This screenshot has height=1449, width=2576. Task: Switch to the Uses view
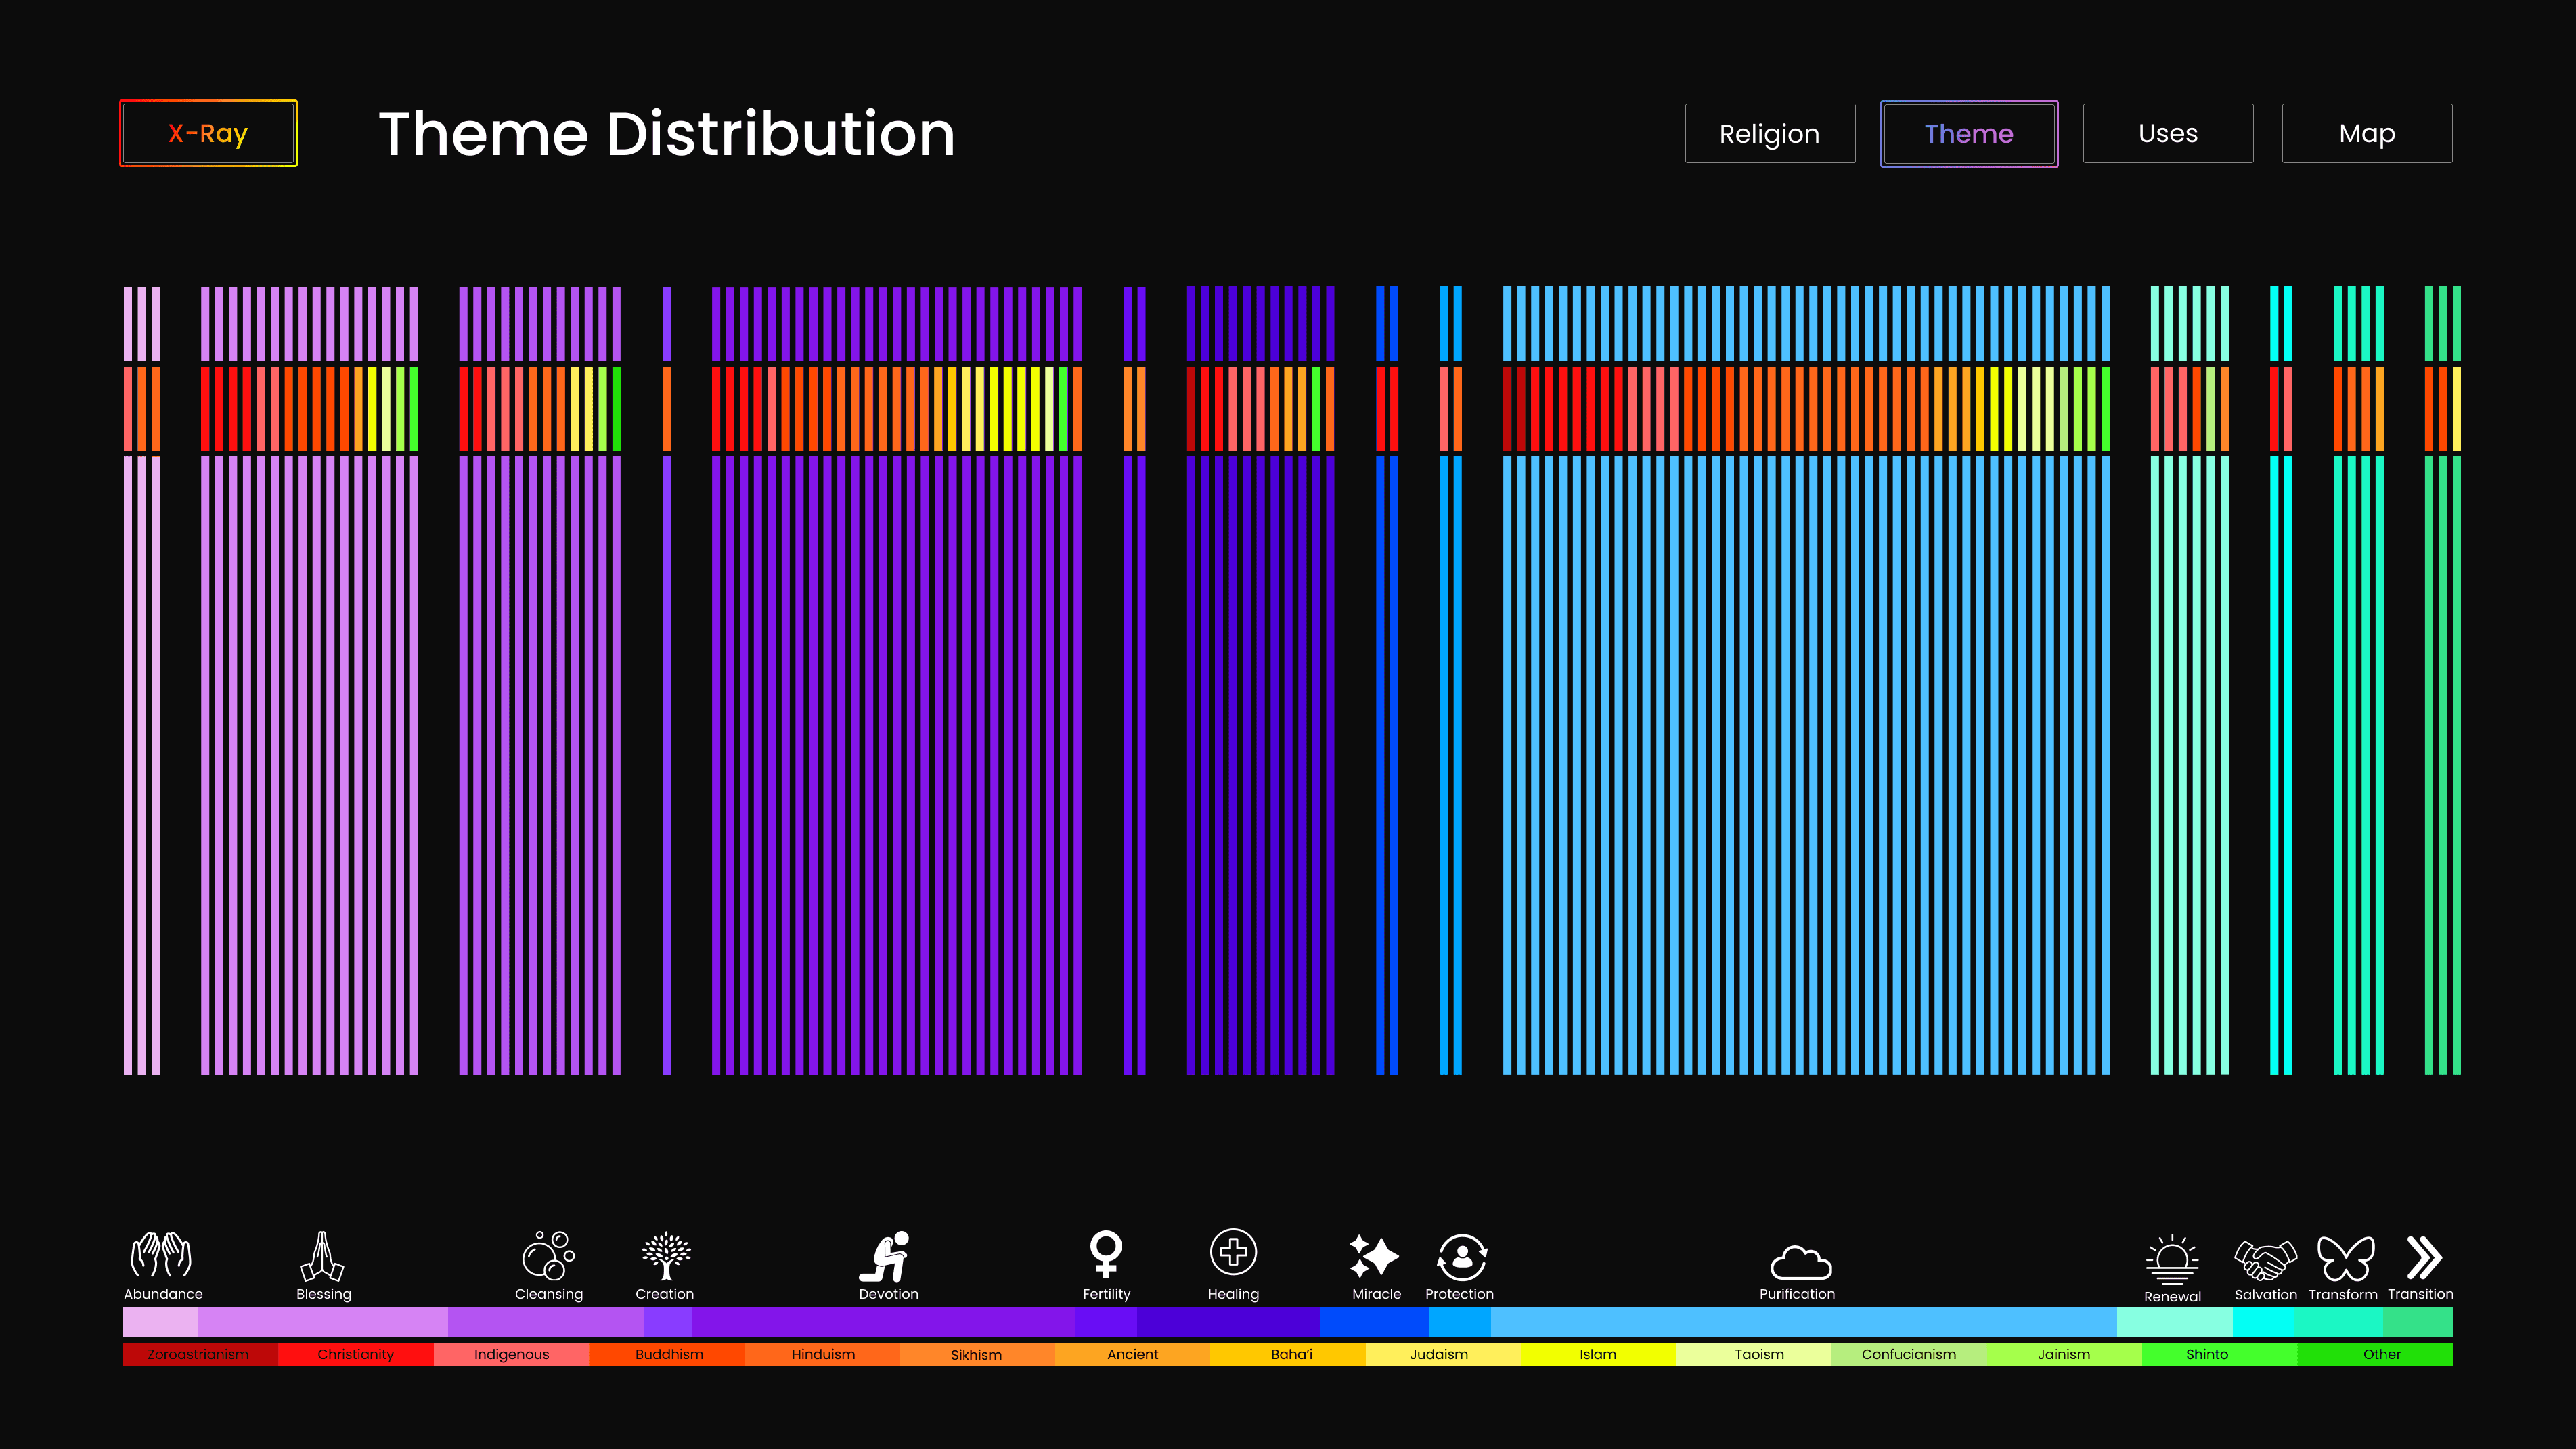[x=2167, y=133]
